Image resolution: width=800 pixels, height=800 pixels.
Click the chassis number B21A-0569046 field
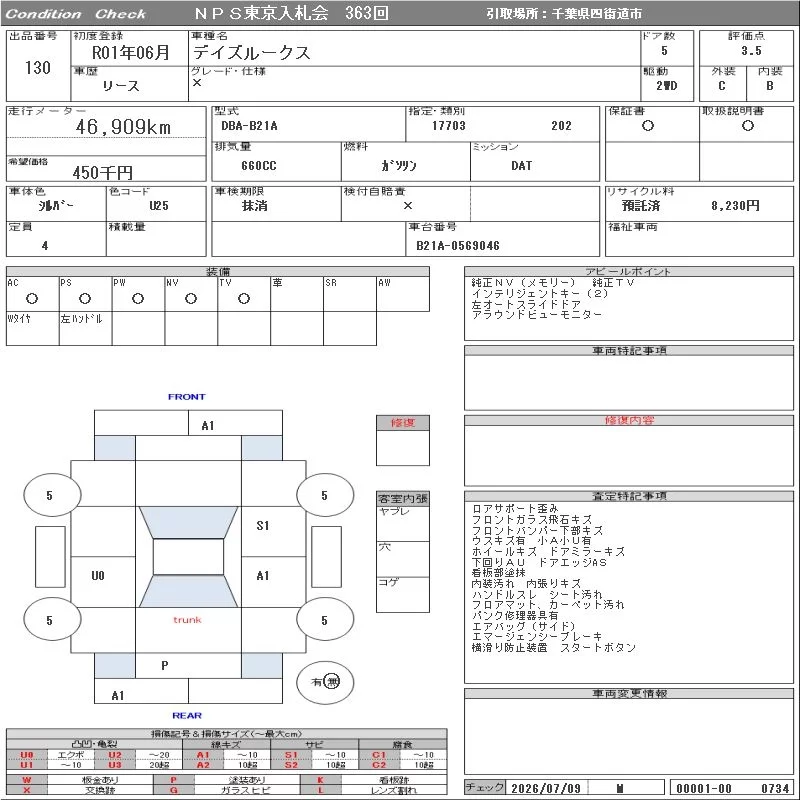(458, 246)
